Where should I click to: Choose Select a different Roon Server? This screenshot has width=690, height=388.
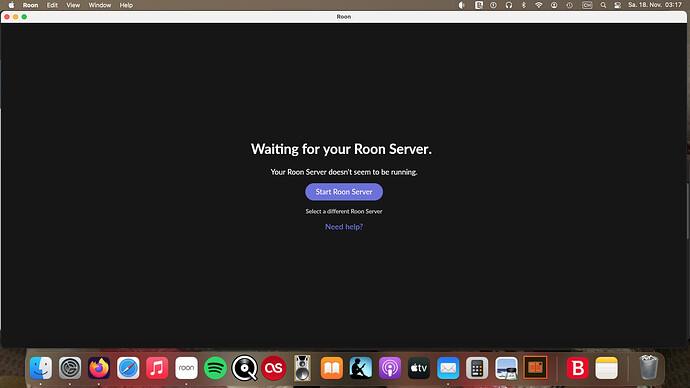(x=344, y=212)
